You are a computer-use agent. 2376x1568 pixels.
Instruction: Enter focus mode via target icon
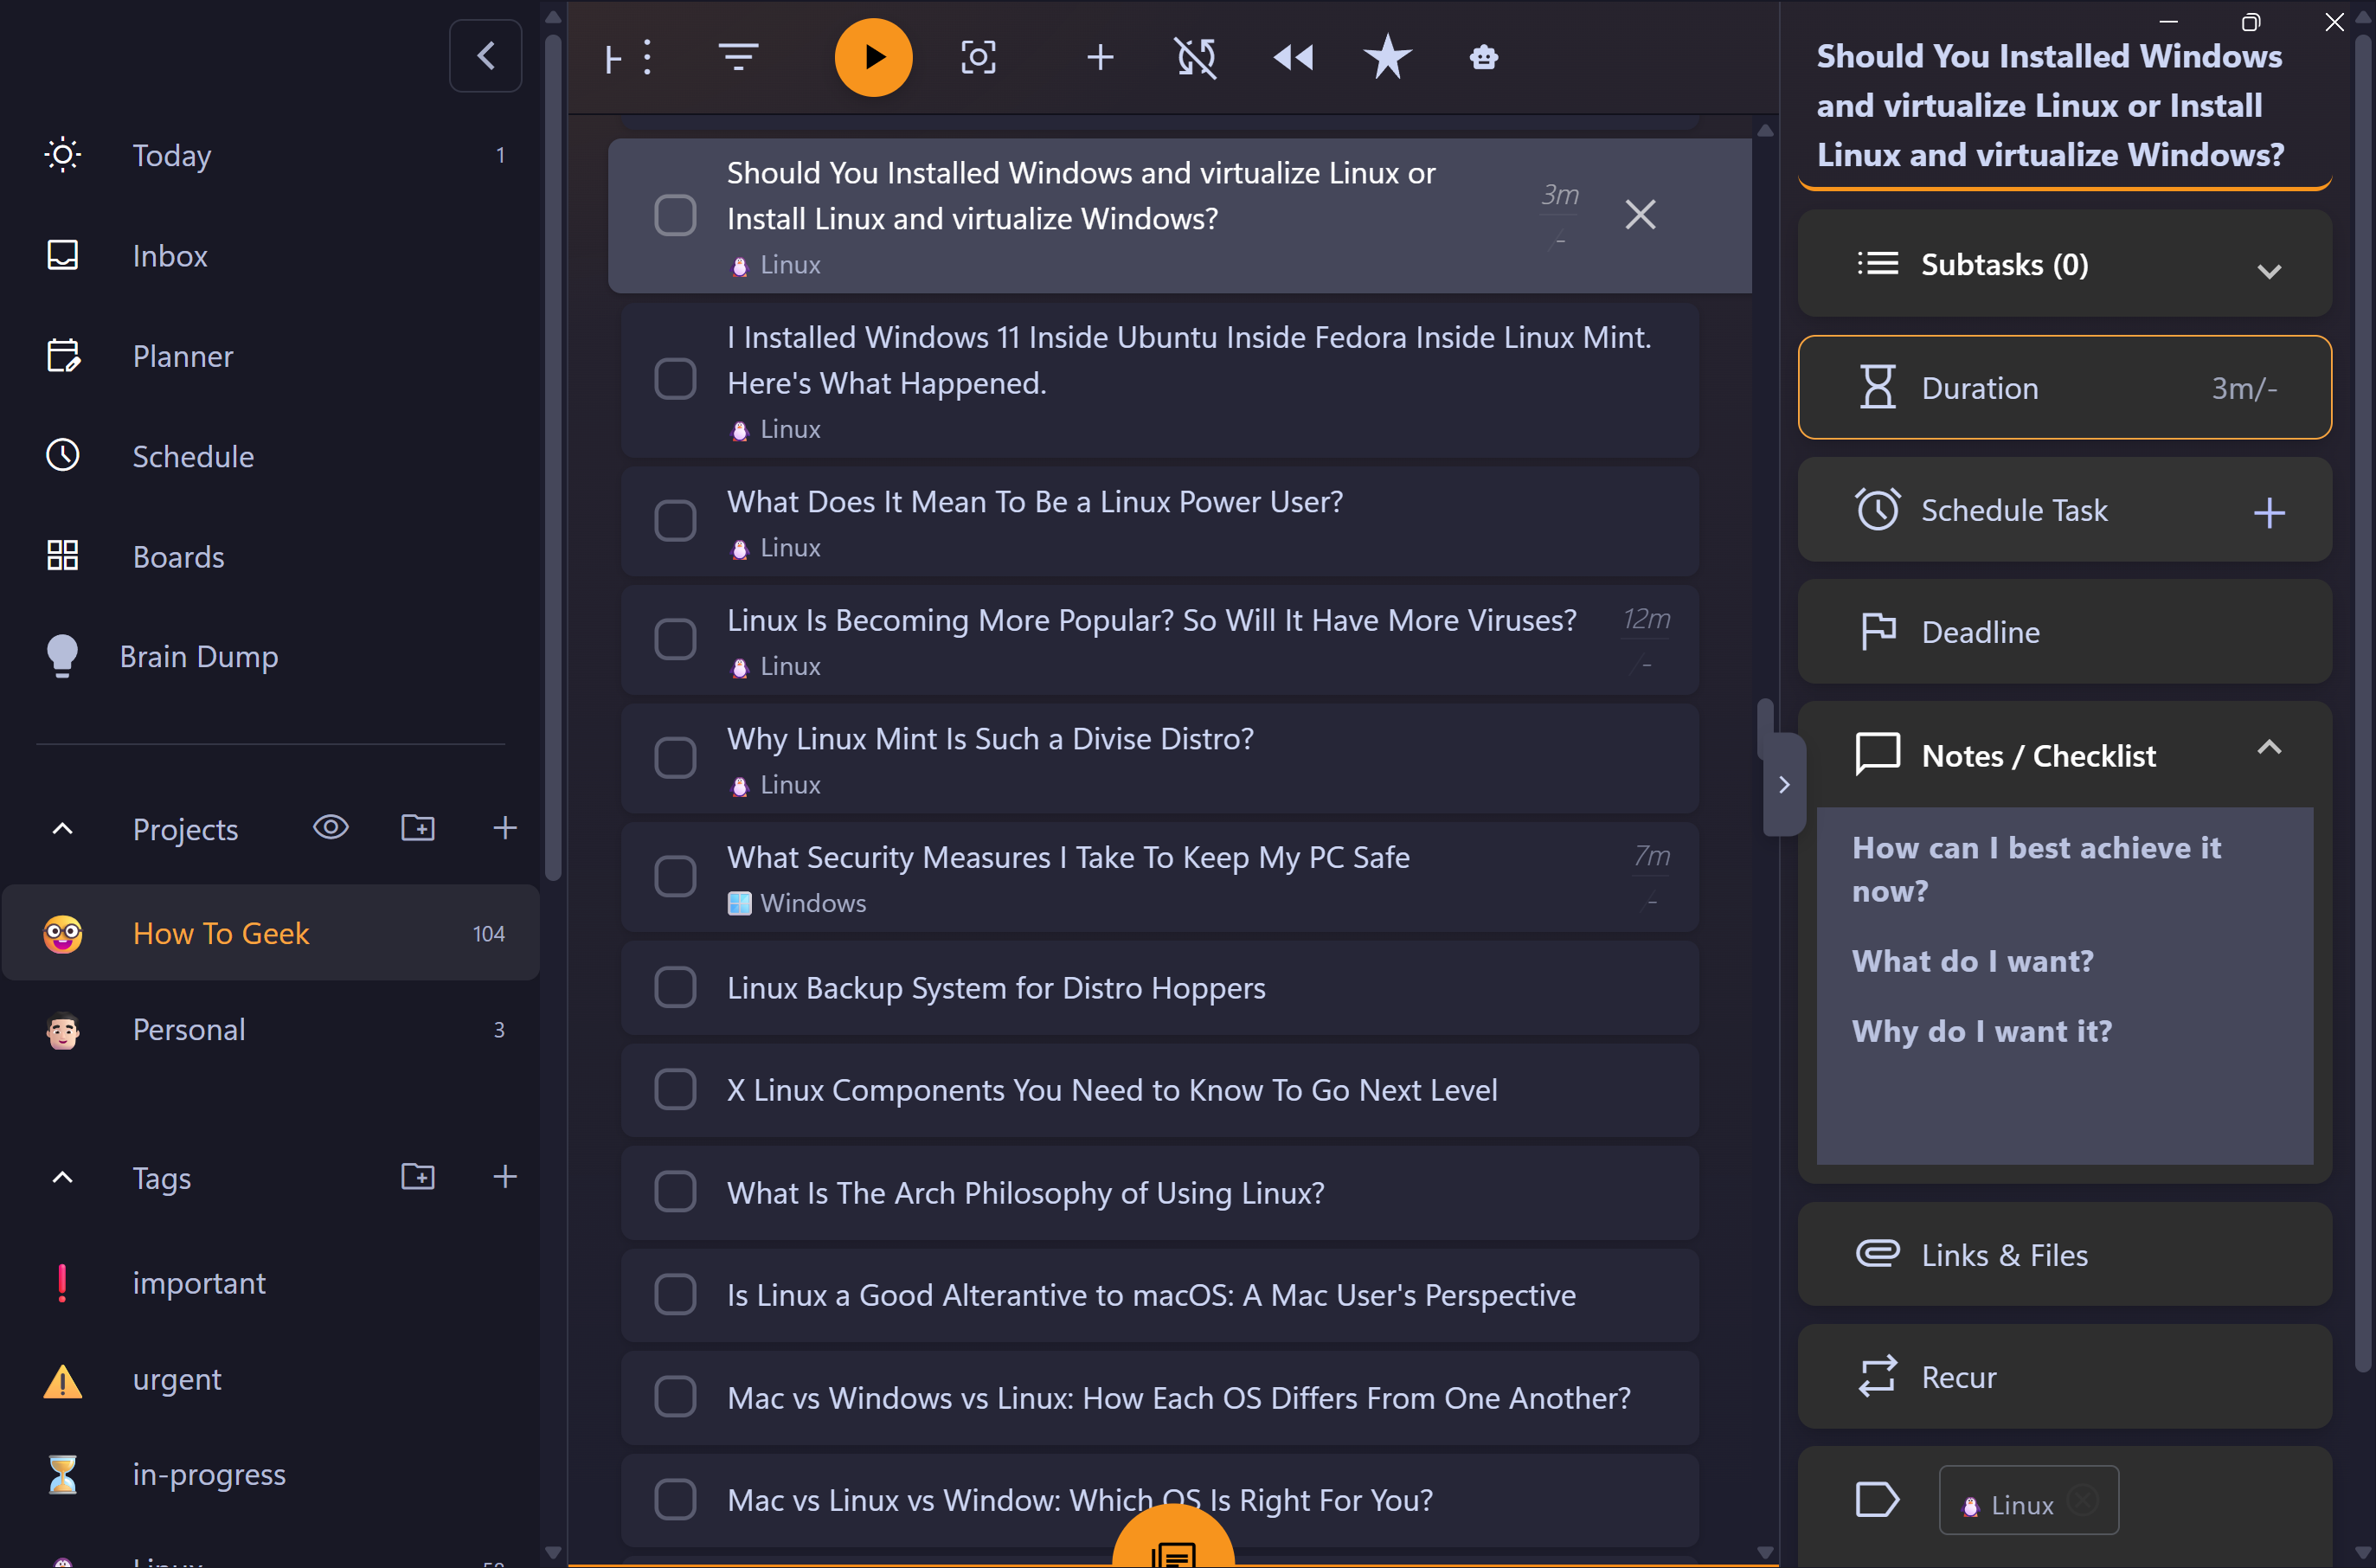977,57
